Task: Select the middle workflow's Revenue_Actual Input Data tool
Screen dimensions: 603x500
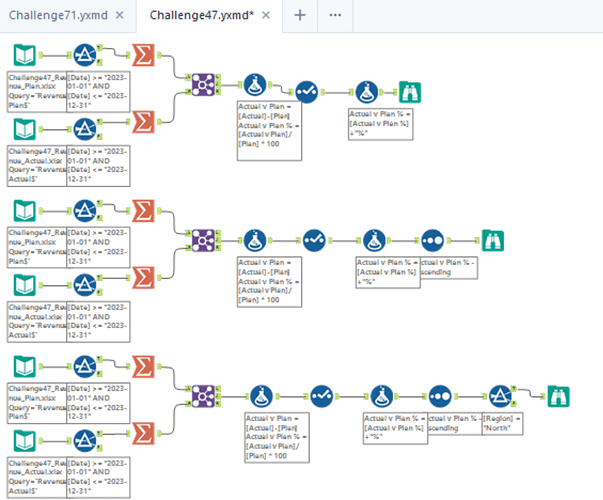Action: (x=25, y=285)
